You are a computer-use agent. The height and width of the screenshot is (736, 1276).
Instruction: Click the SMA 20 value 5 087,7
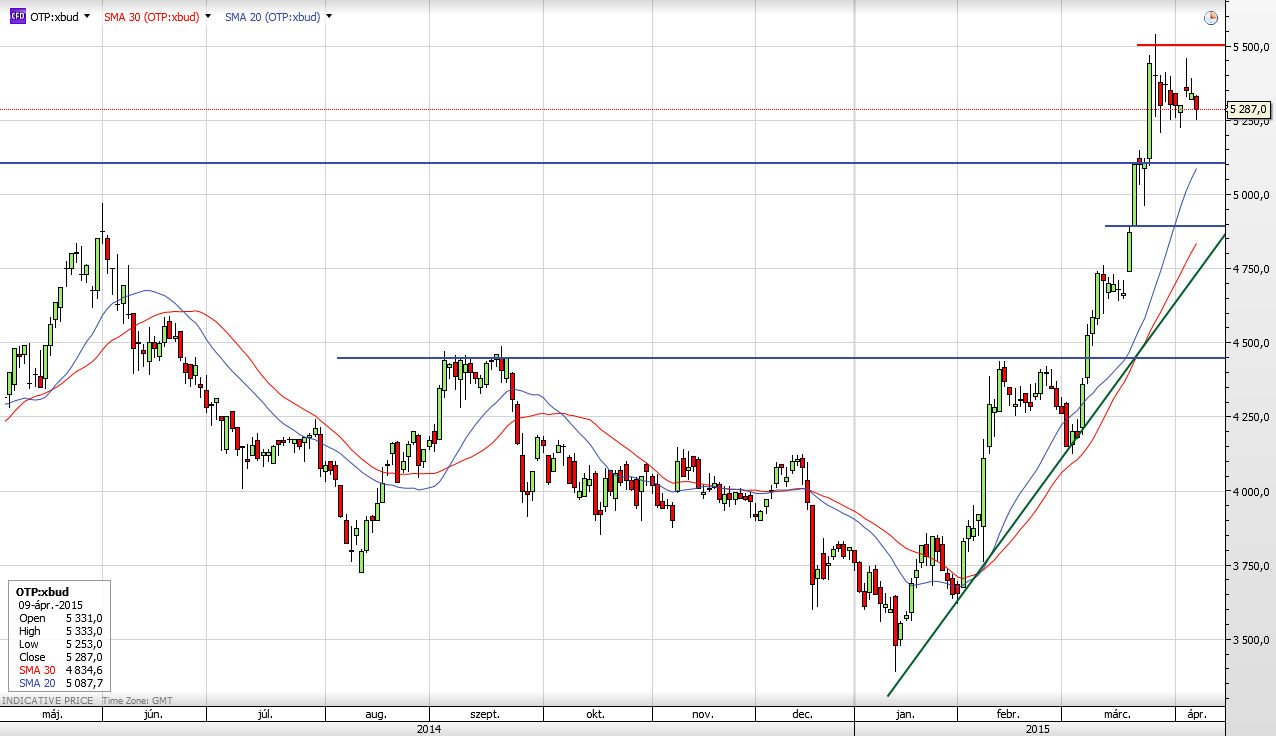[x=84, y=681]
